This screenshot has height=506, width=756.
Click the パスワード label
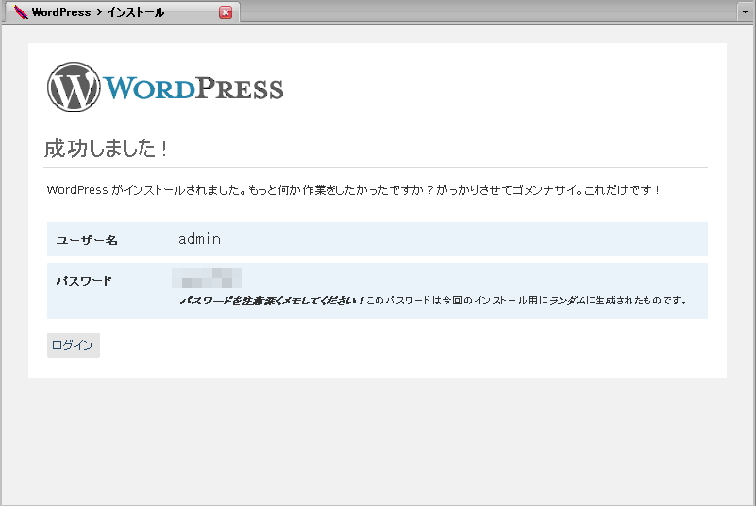pos(84,281)
